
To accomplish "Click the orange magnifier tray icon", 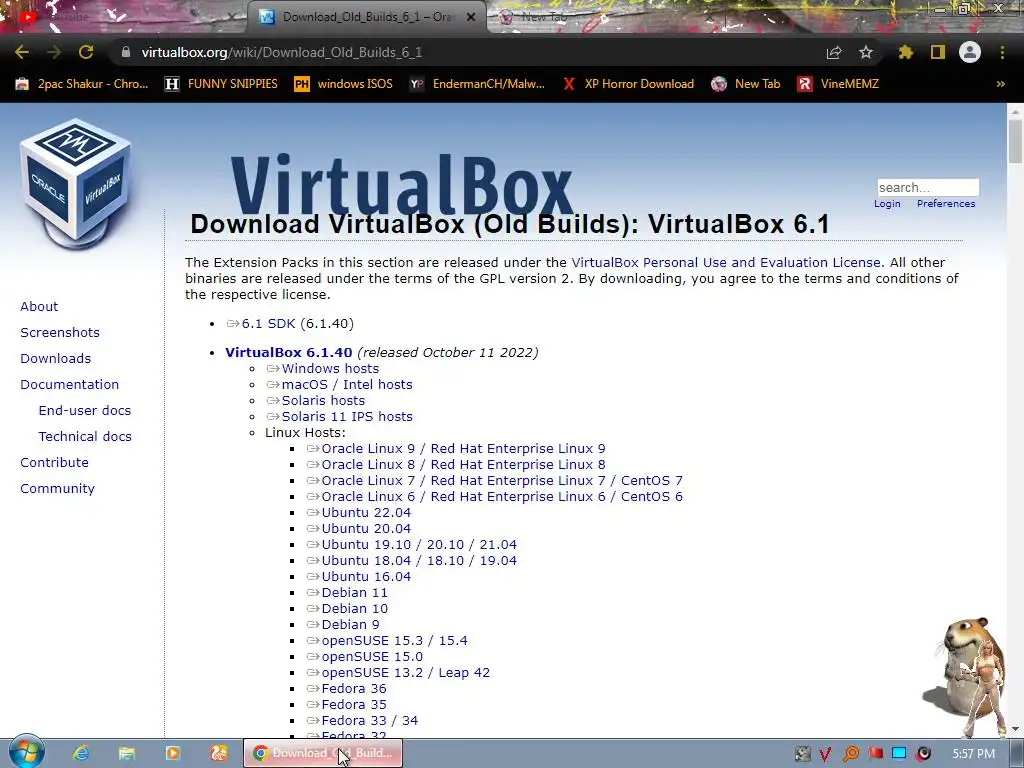I will point(851,754).
